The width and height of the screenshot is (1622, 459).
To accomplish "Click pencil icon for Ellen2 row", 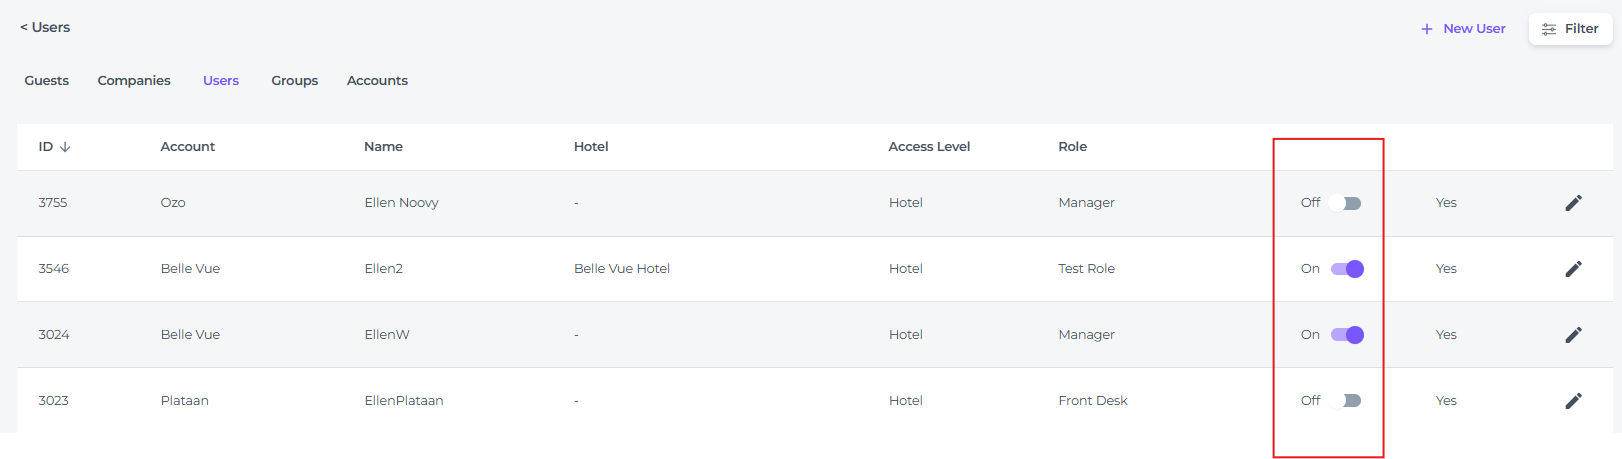I will 1573,269.
